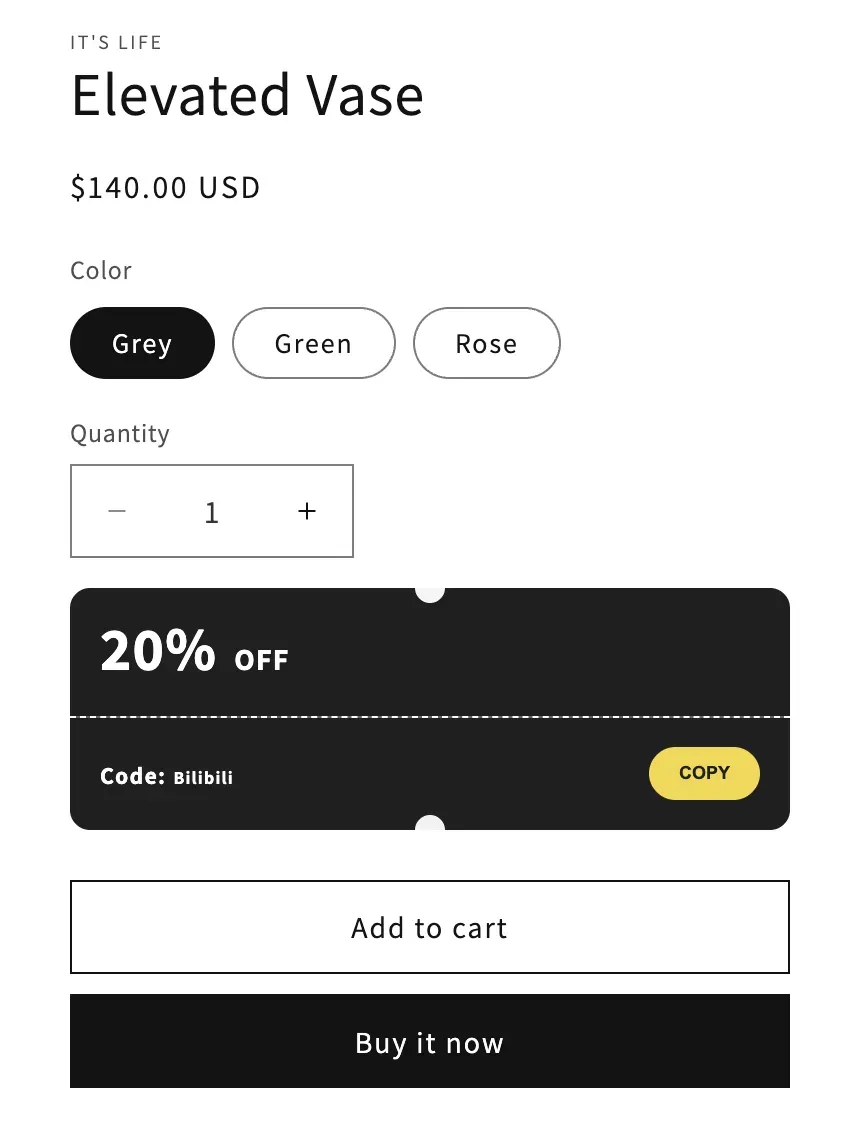Viewport: 858px width, 1130px height.
Task: Click the Bilibili coupon code text
Action: 203,777
